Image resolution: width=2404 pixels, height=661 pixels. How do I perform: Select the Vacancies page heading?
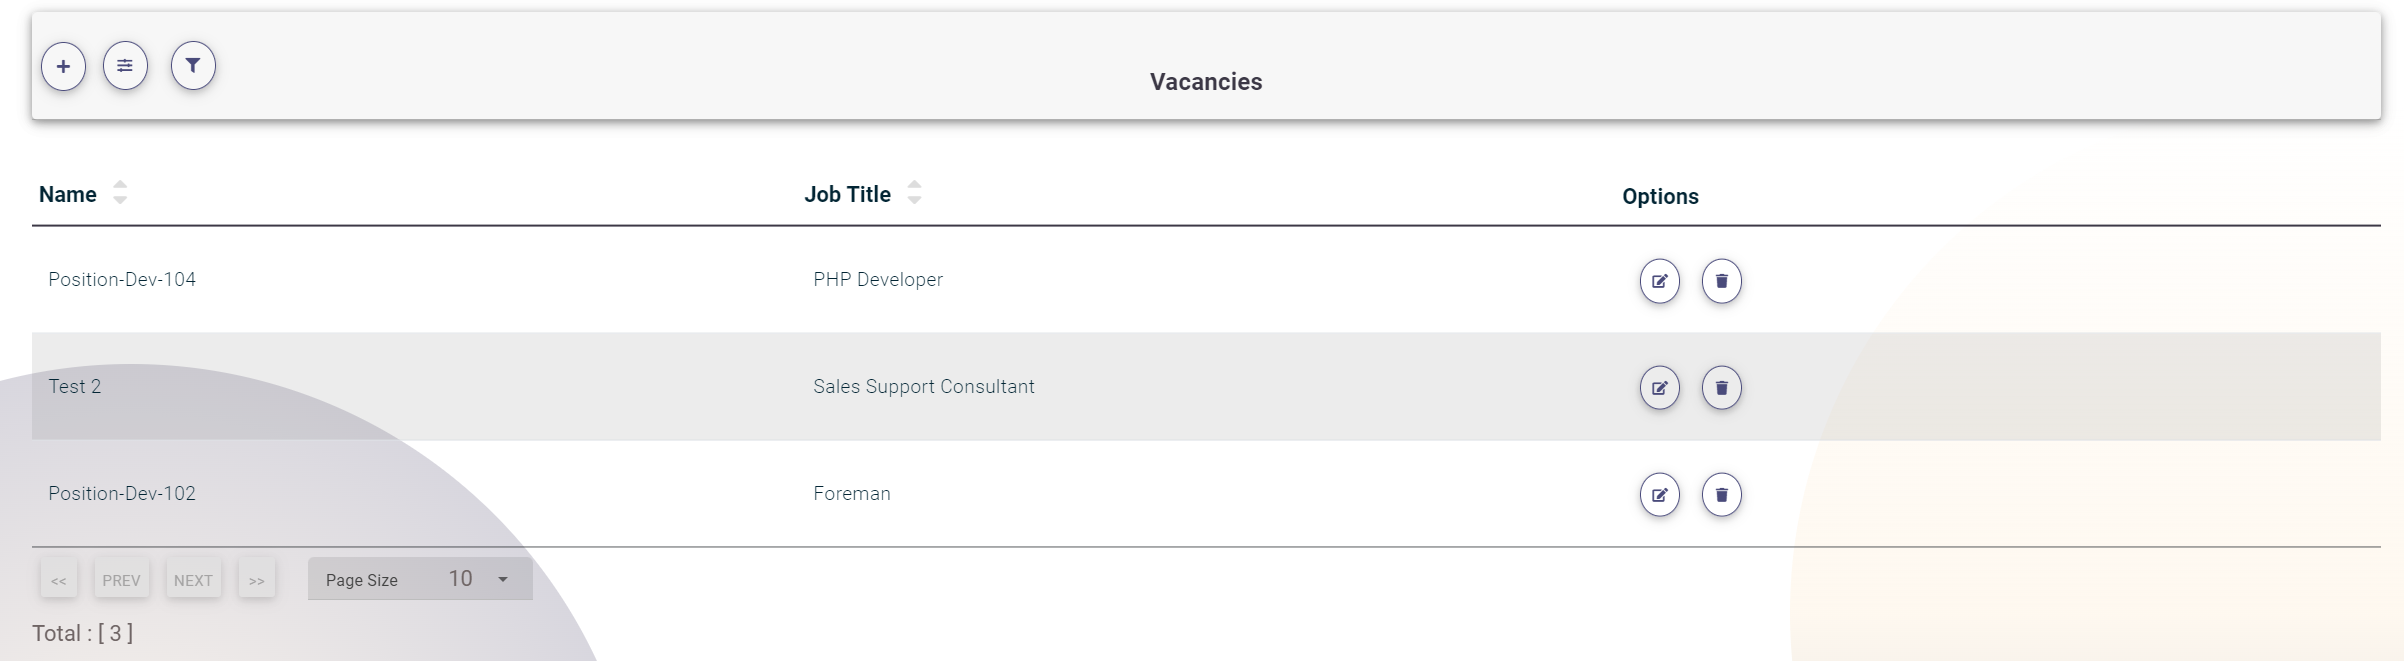pos(1204,81)
